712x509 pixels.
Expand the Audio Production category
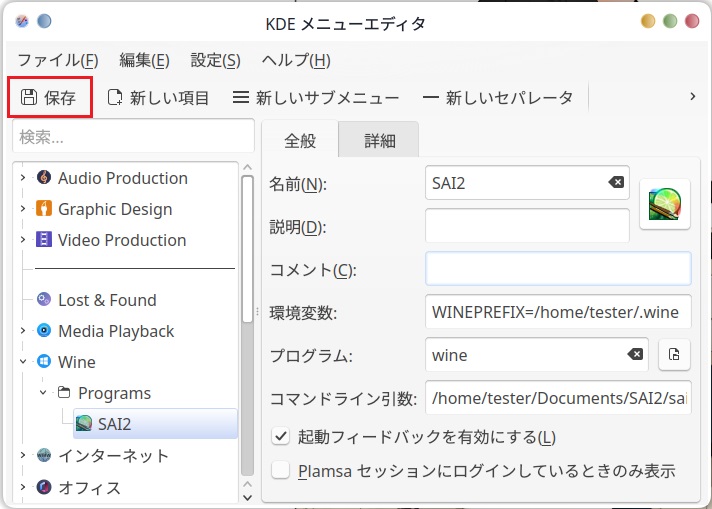click(23, 178)
